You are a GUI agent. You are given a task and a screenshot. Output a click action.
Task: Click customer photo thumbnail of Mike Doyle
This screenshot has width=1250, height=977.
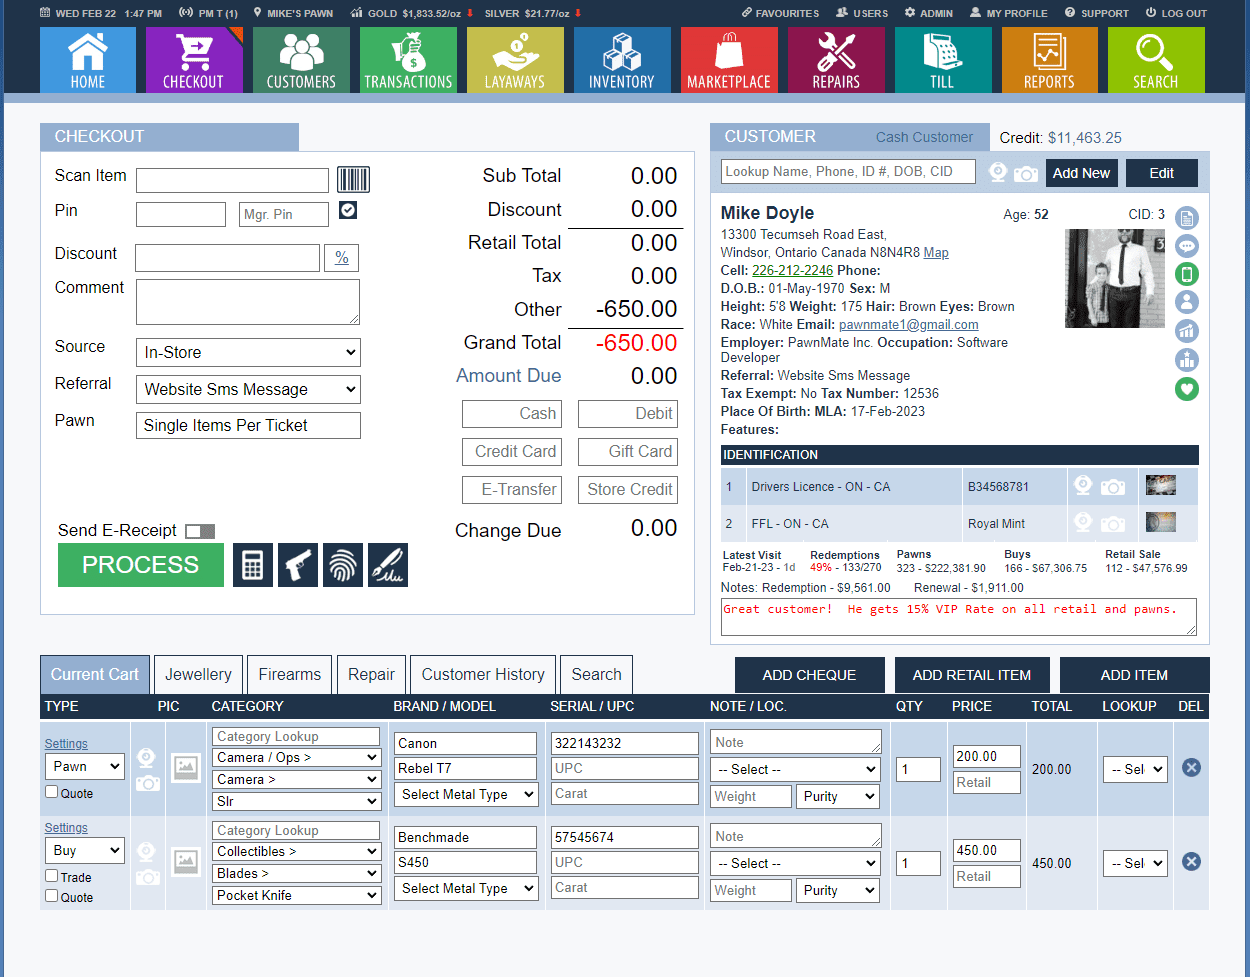(x=1115, y=278)
